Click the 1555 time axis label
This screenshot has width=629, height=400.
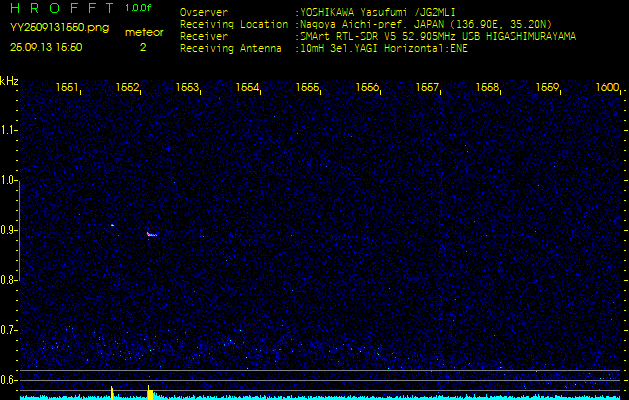pyautogui.click(x=307, y=87)
